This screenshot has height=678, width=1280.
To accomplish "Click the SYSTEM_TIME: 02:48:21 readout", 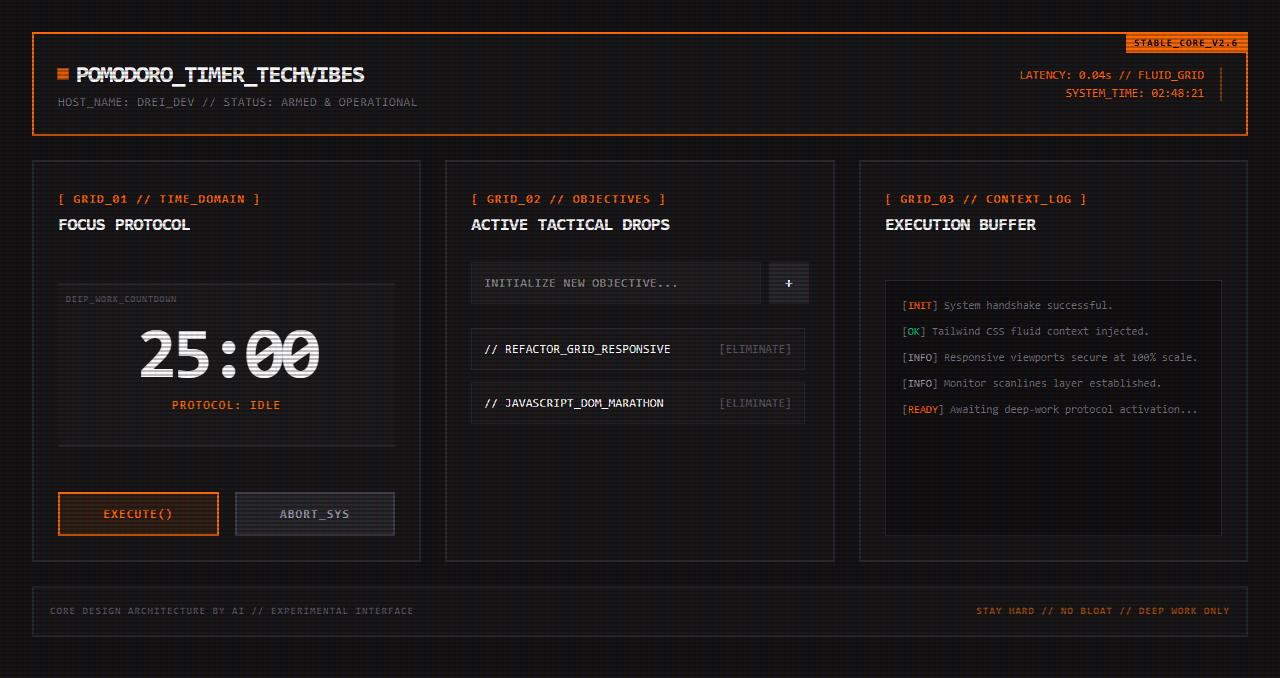I will click(1134, 93).
